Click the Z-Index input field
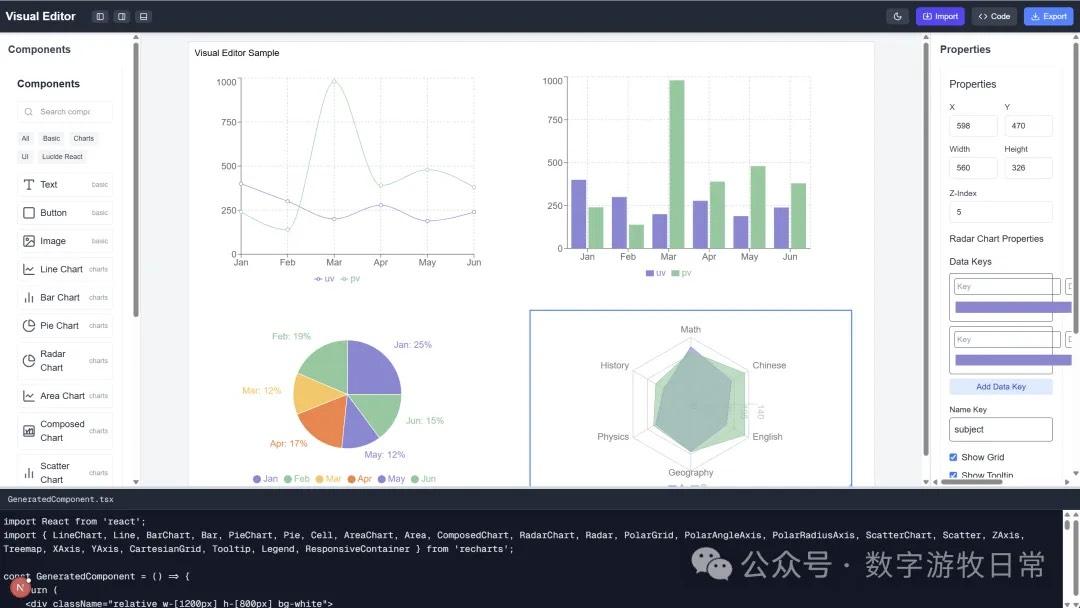This screenshot has height=608, width=1080. (1000, 212)
